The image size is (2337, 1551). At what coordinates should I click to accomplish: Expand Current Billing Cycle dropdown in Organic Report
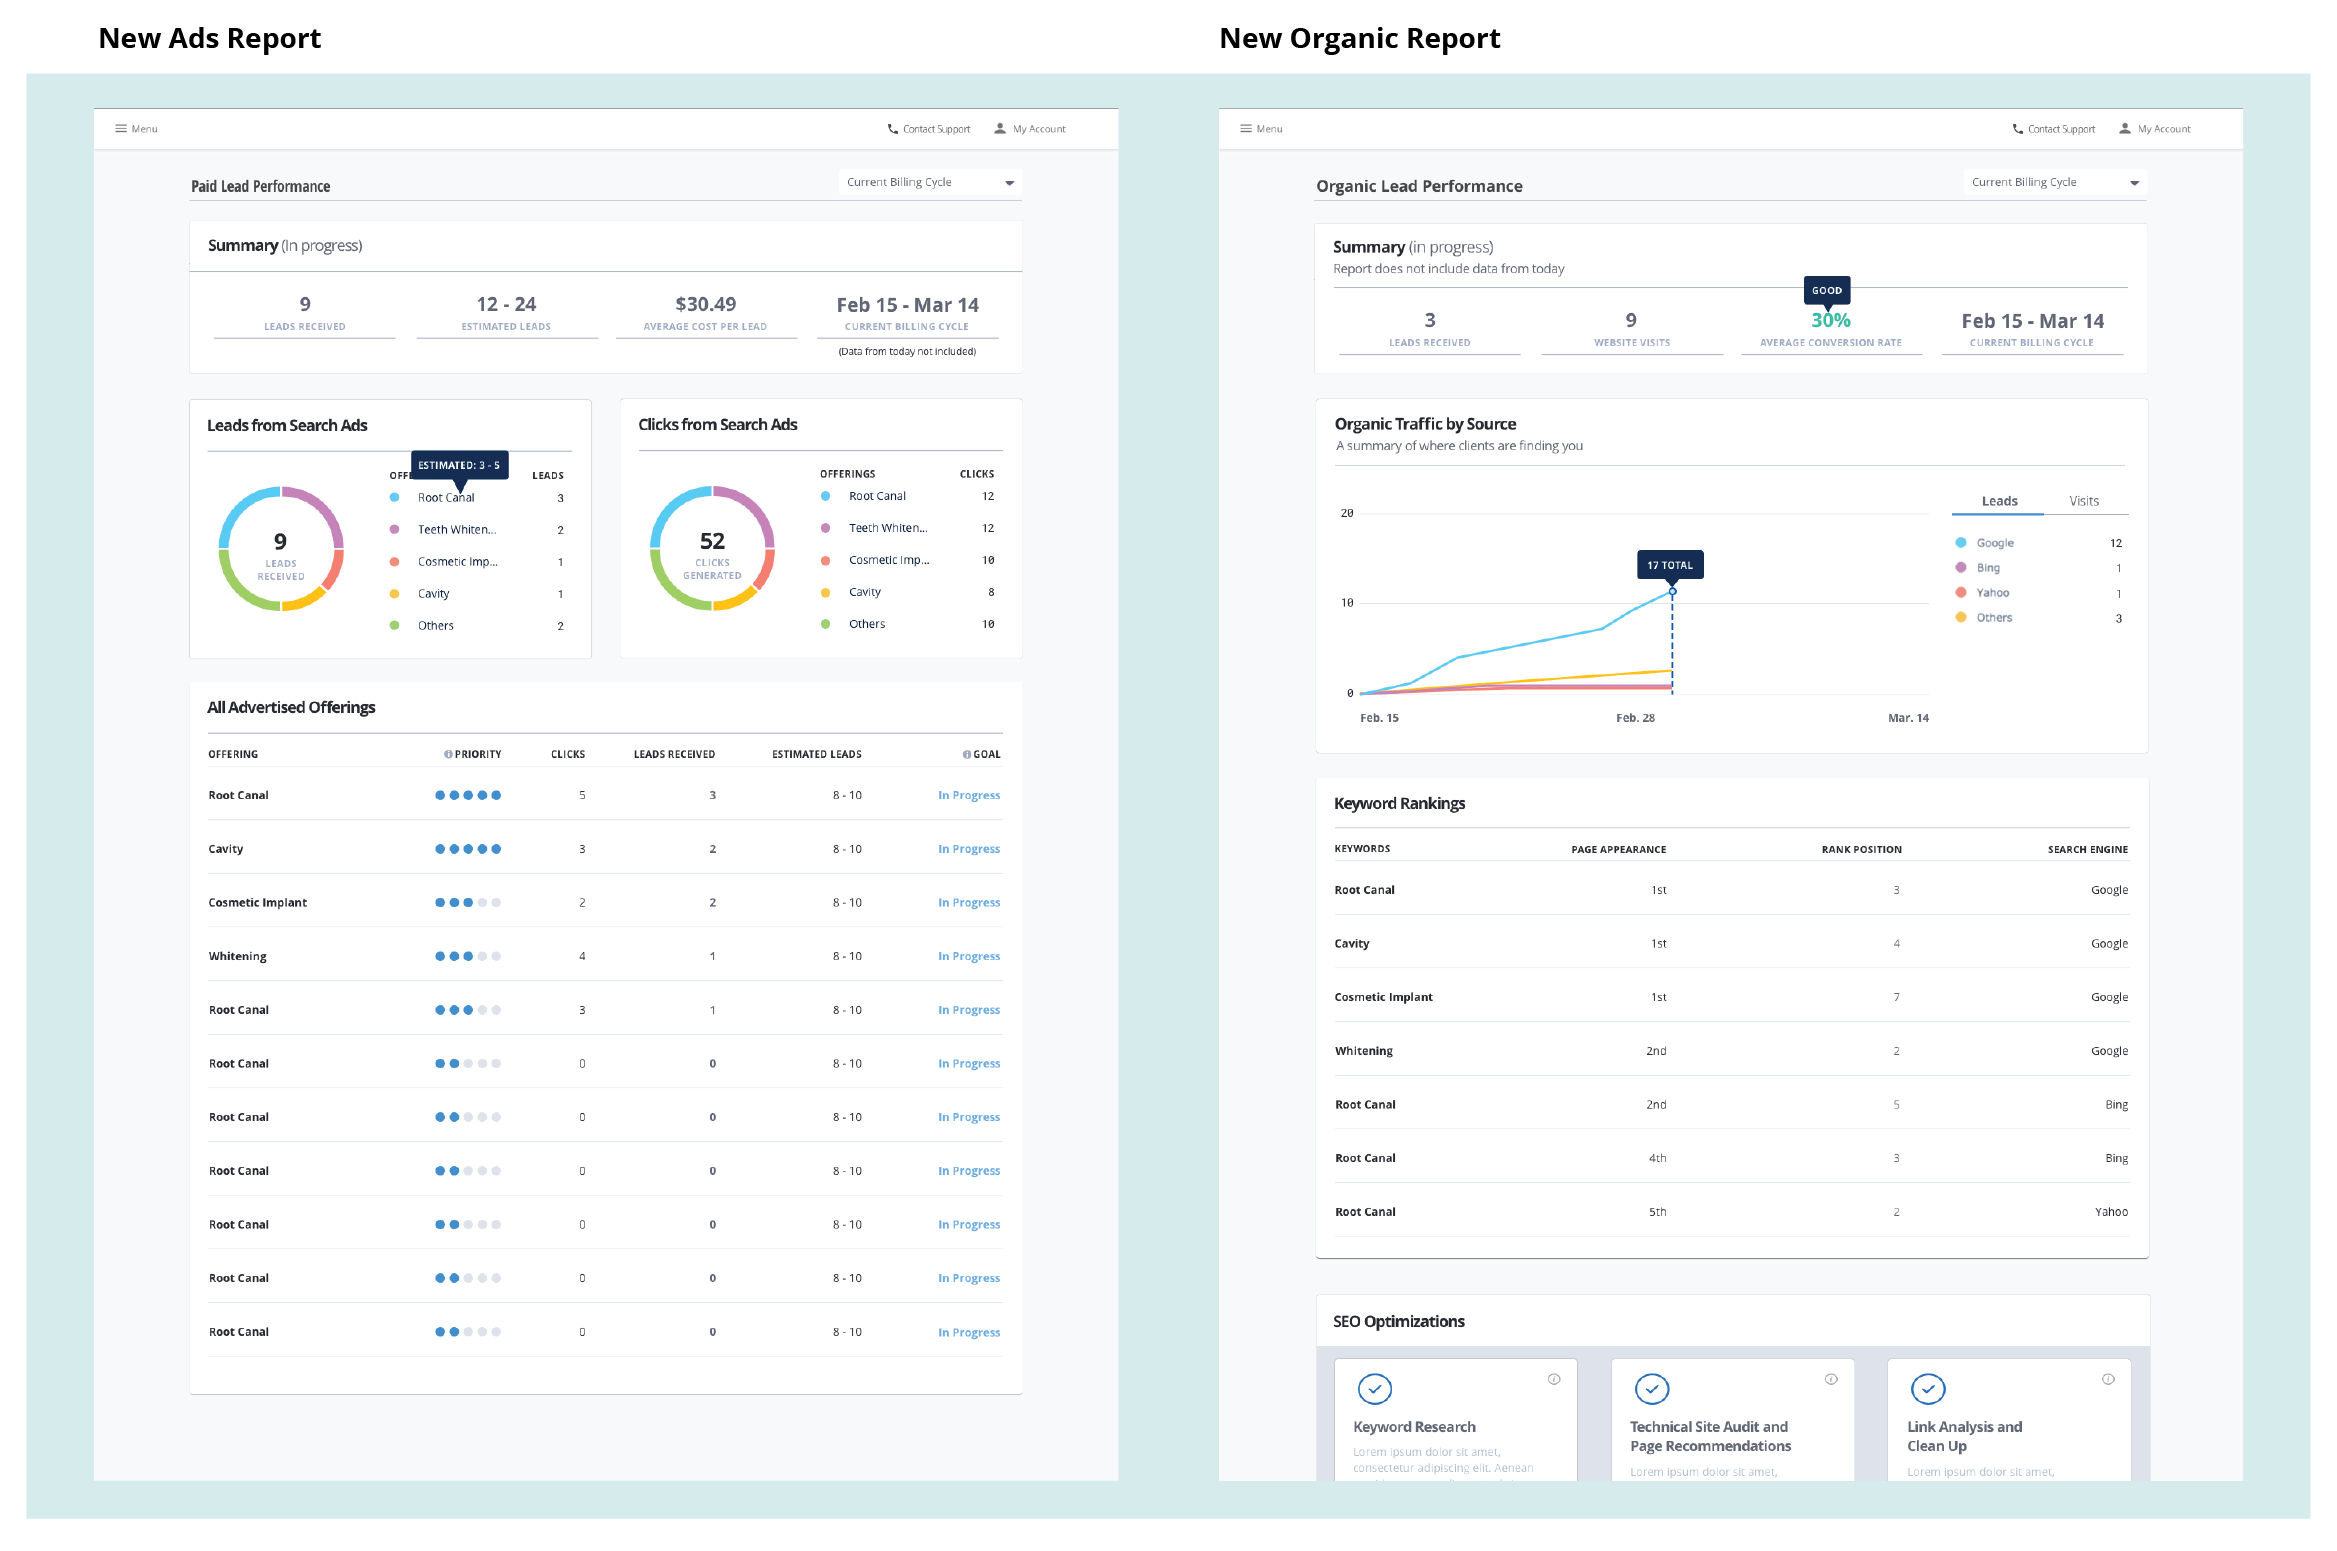click(x=2055, y=182)
